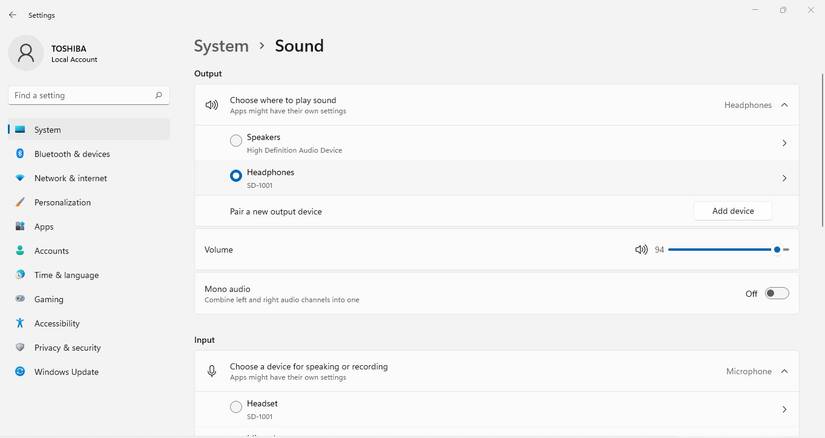The width and height of the screenshot is (825, 438).
Task: Open Gaming settings page
Action: point(48,299)
